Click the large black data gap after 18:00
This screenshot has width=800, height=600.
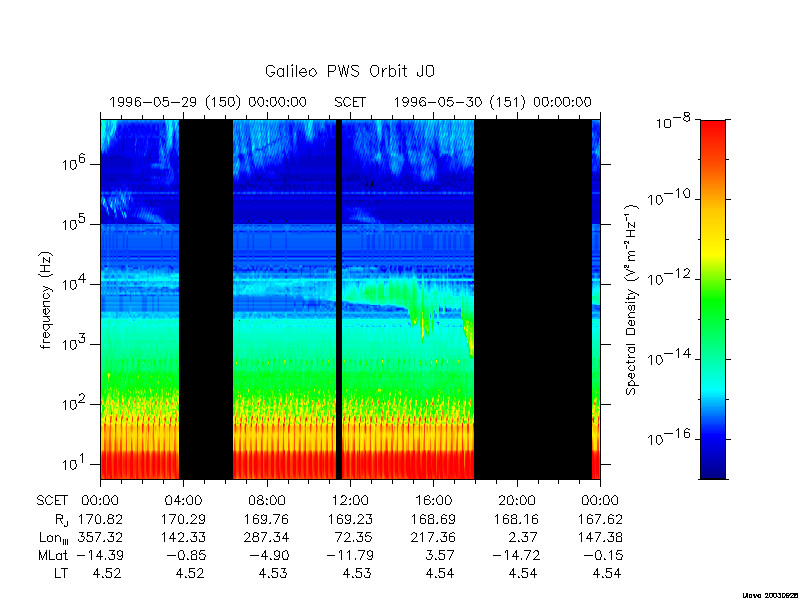533,299
